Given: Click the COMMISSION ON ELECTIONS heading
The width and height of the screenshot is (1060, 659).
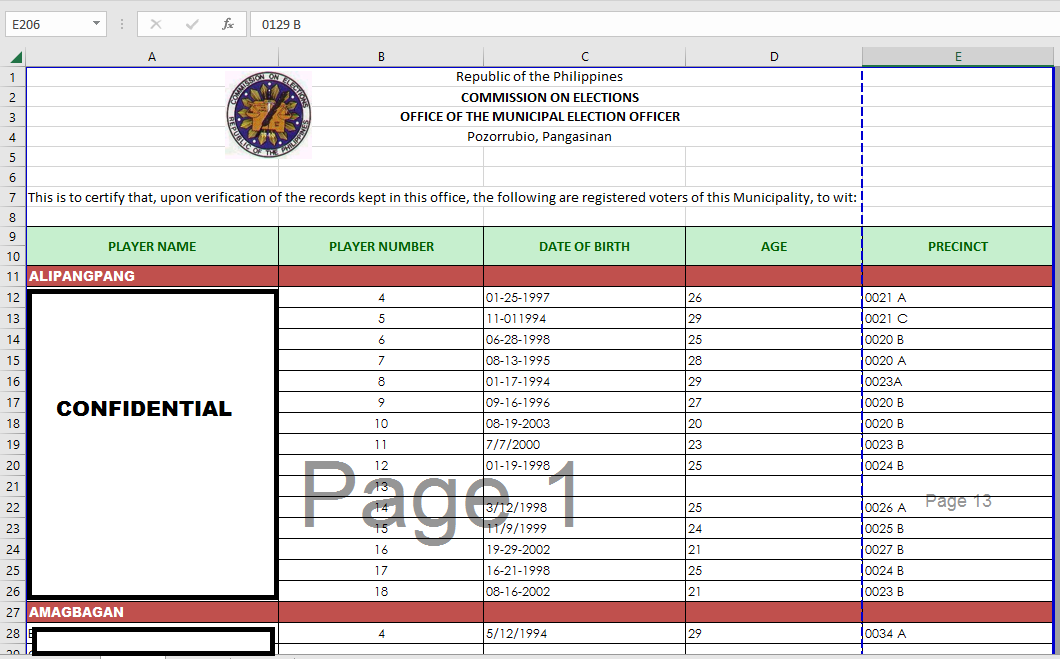Looking at the screenshot, I should pyautogui.click(x=550, y=97).
